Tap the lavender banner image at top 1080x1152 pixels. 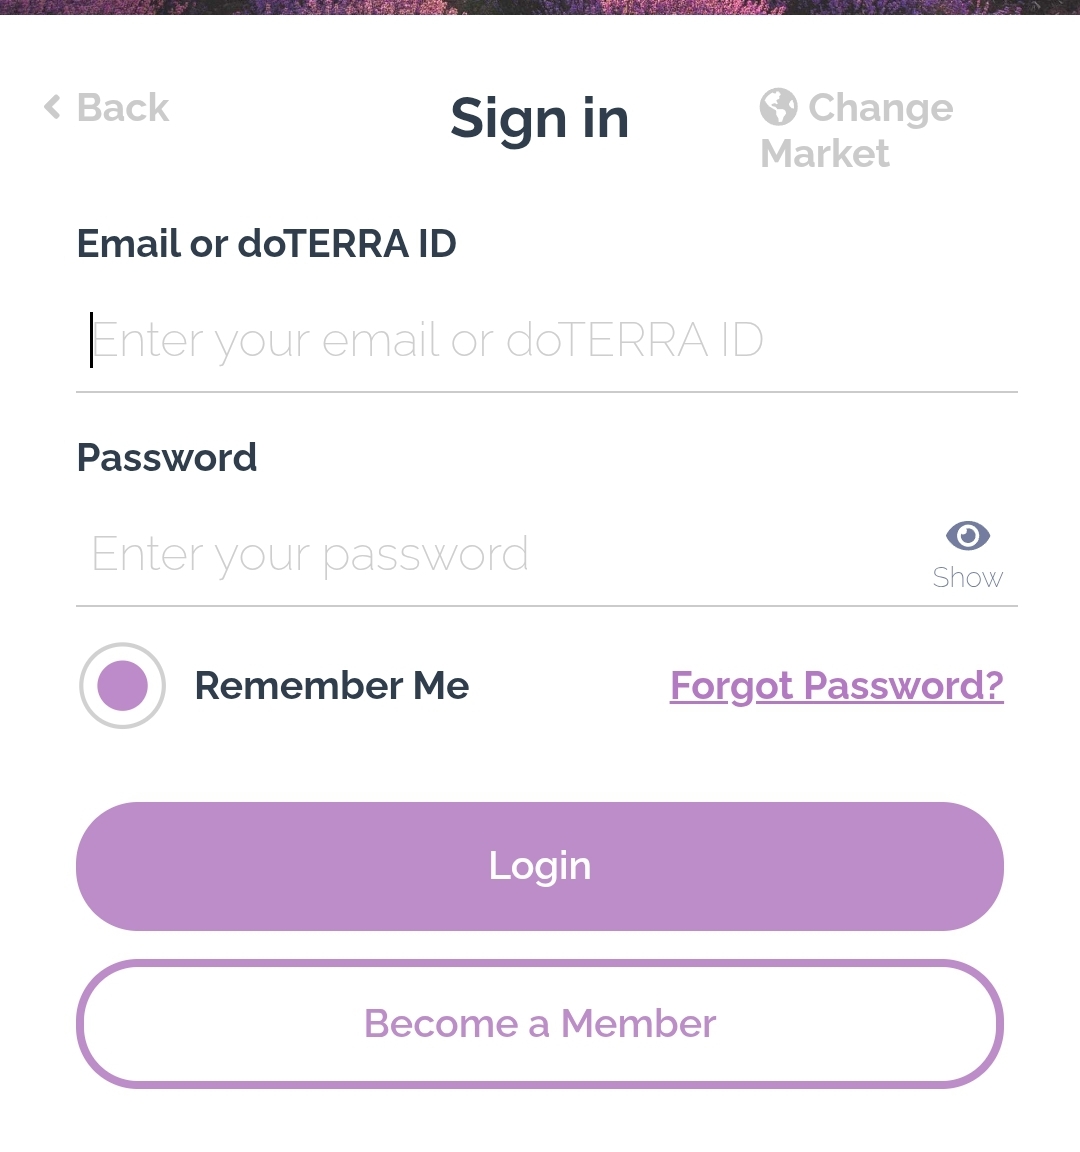(540, 6)
